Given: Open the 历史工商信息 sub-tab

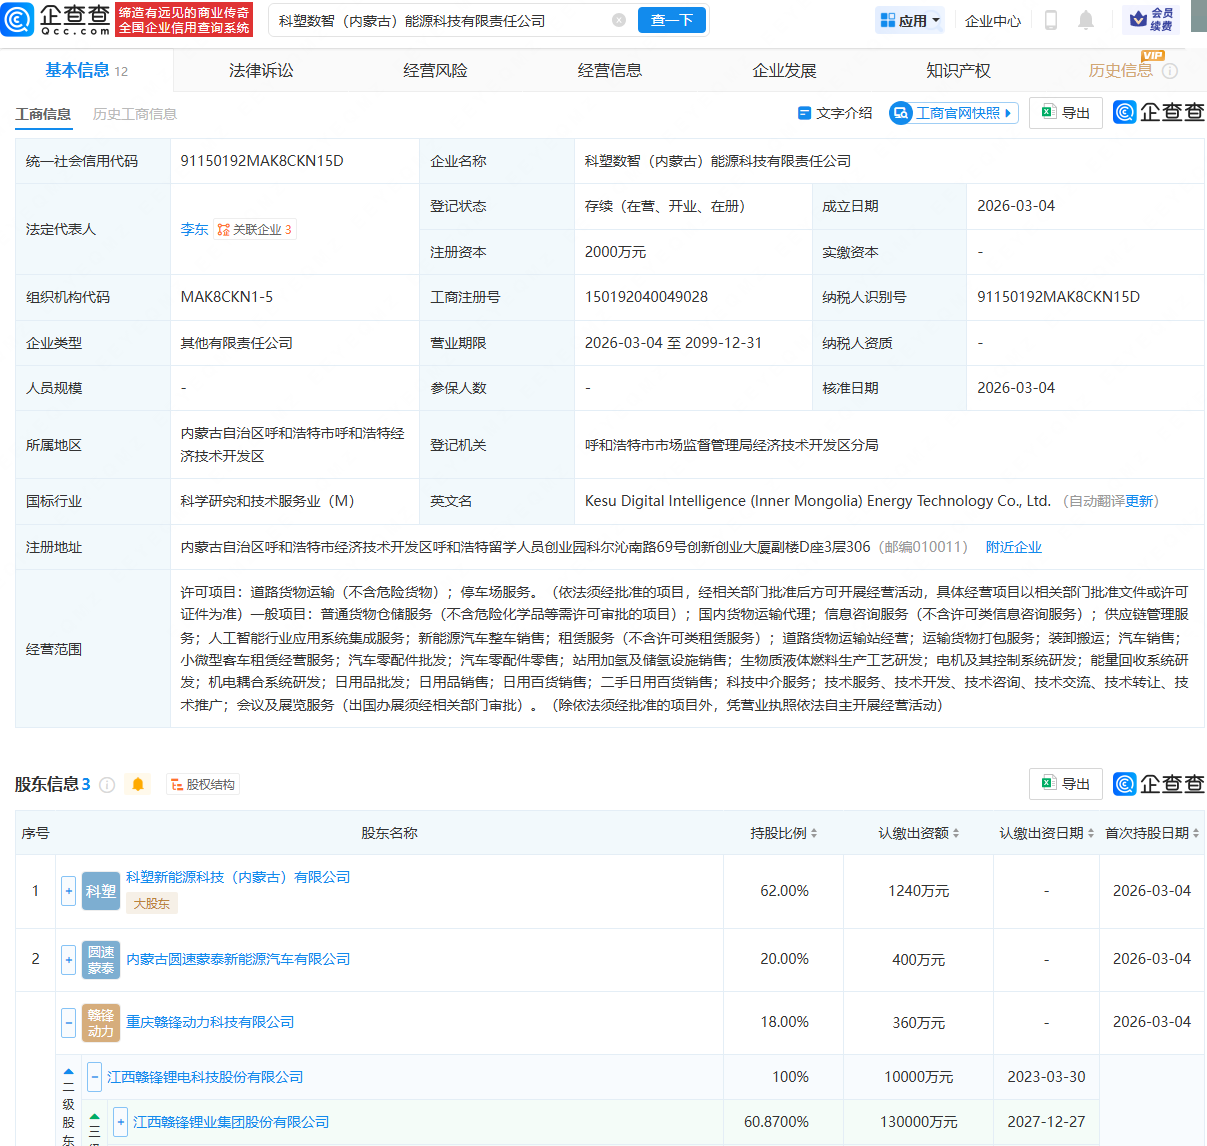Looking at the screenshot, I should [x=135, y=114].
